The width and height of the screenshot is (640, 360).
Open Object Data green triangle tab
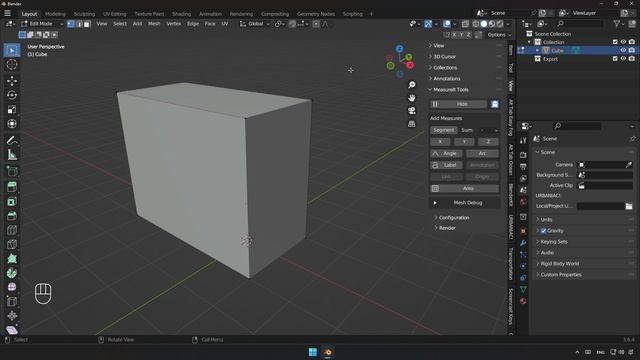coord(523,289)
